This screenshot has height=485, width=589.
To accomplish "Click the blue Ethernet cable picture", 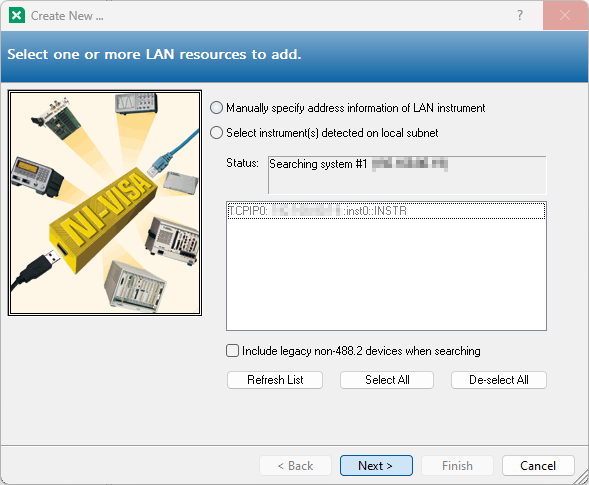I will [x=174, y=152].
